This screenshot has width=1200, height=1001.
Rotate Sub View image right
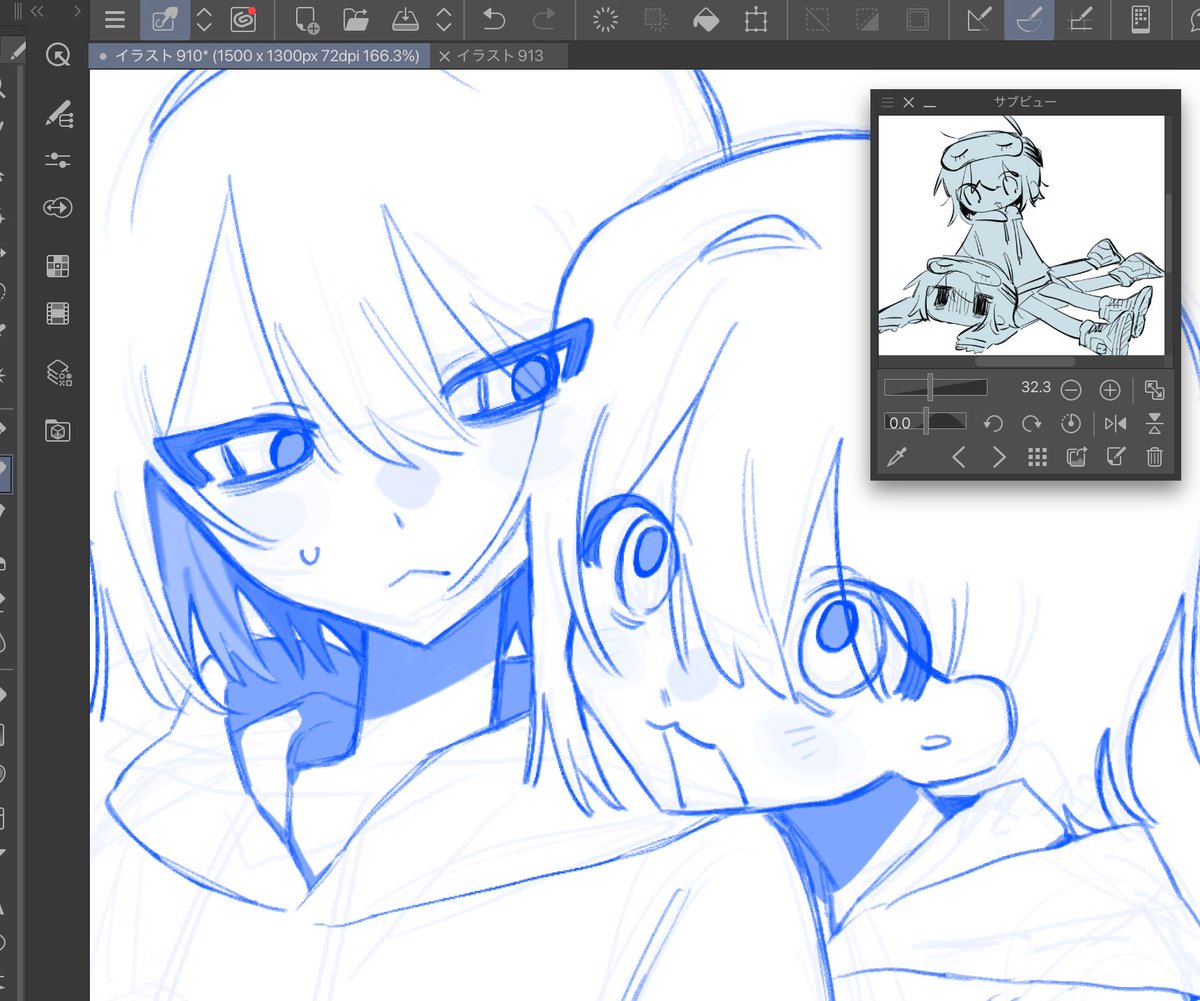pyautogui.click(x=1032, y=423)
